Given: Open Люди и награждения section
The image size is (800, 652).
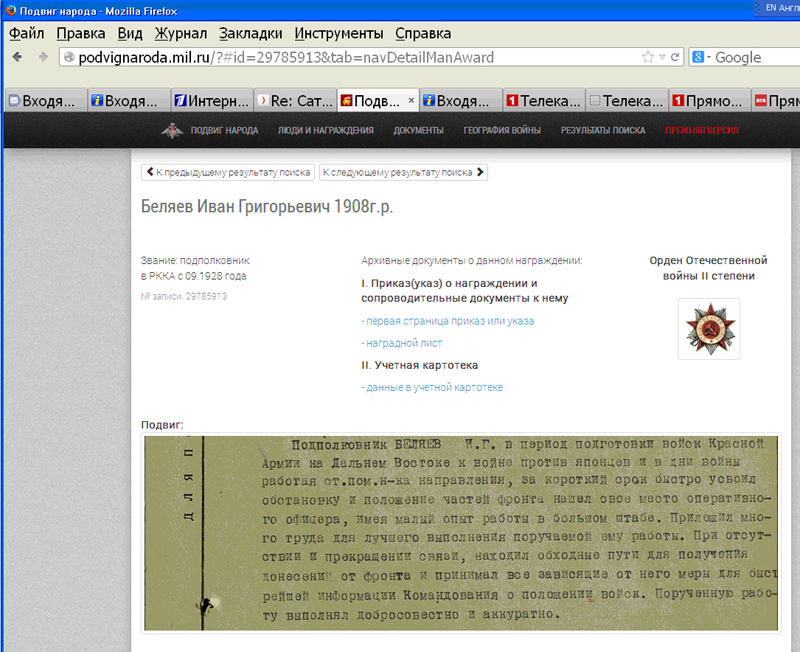Looking at the screenshot, I should [x=326, y=131].
